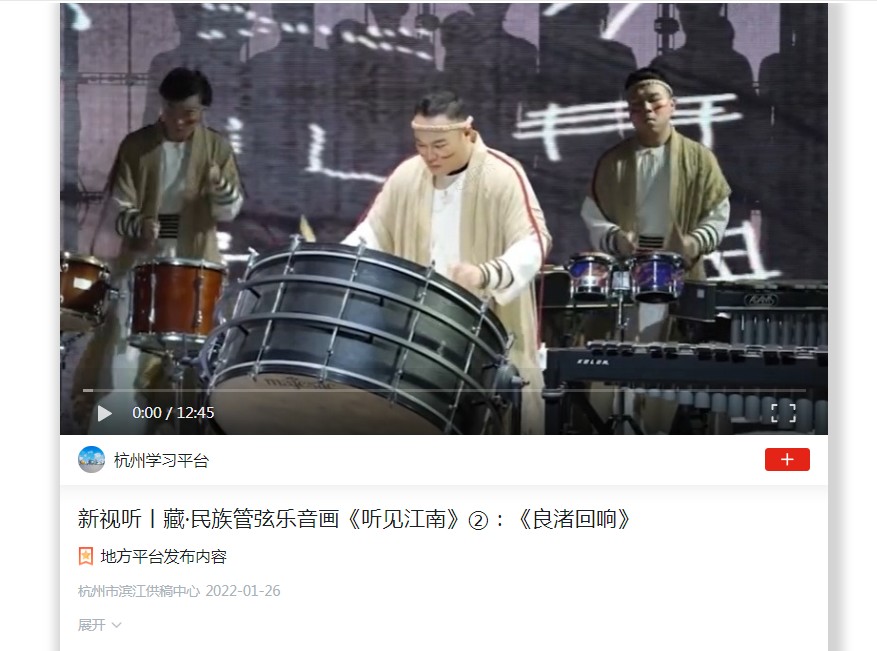Click the video time display 0:00 / 12:45
The image size is (877, 651).
point(173,413)
